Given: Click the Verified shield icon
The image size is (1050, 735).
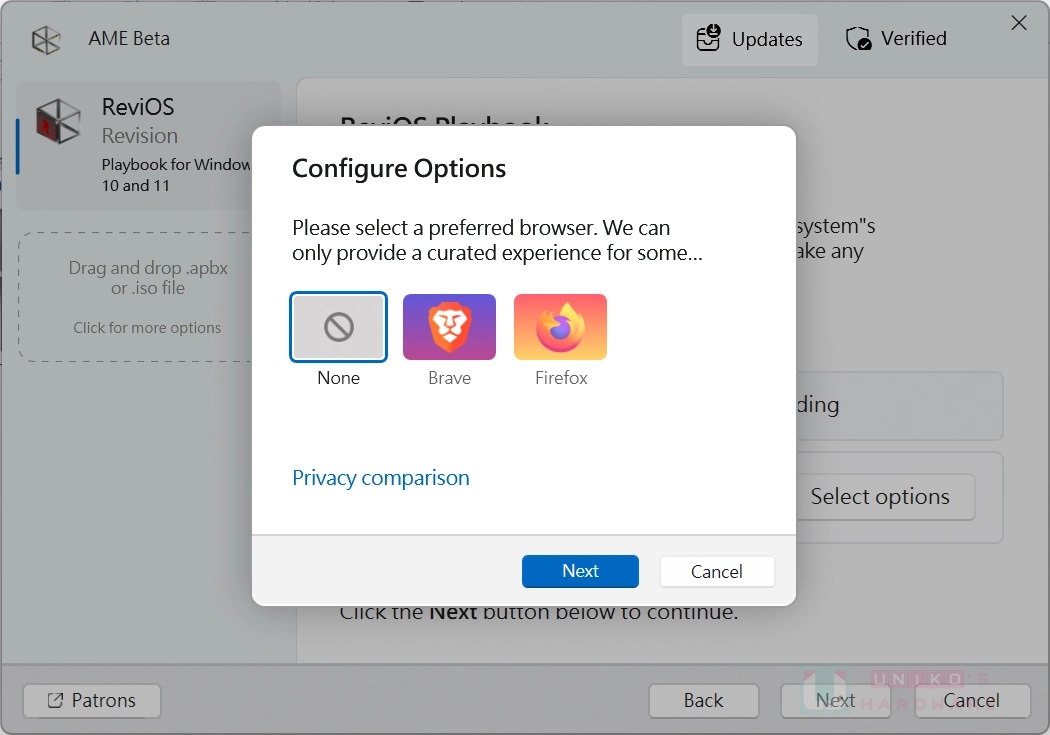Looking at the screenshot, I should click(858, 39).
